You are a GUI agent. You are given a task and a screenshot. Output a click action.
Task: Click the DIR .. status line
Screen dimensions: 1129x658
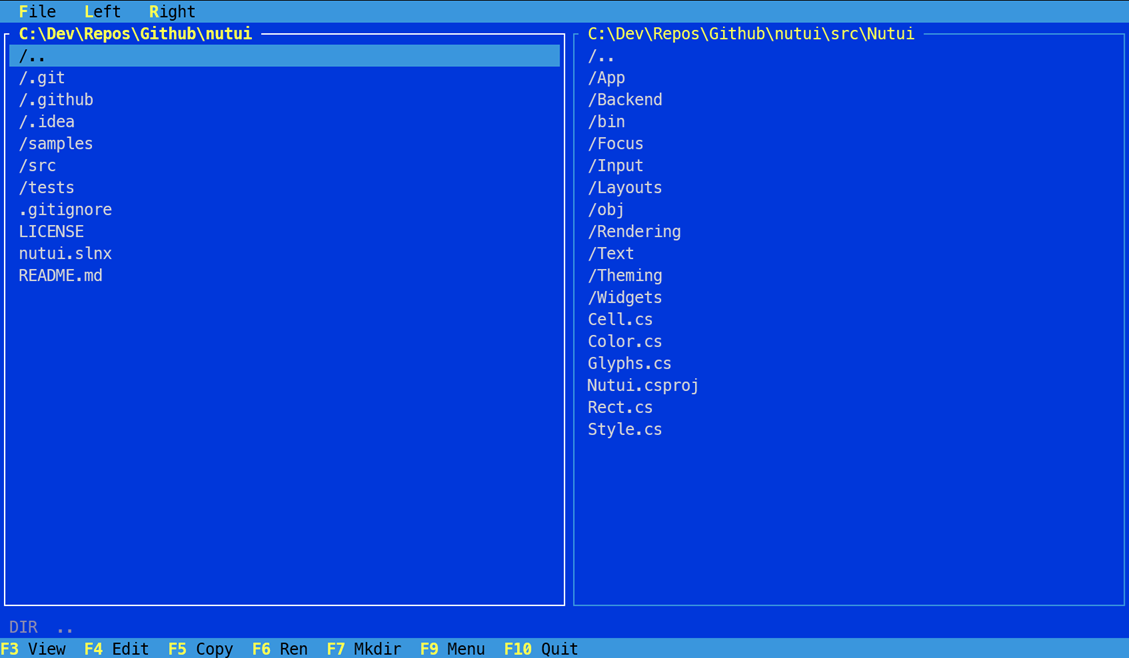tap(41, 627)
